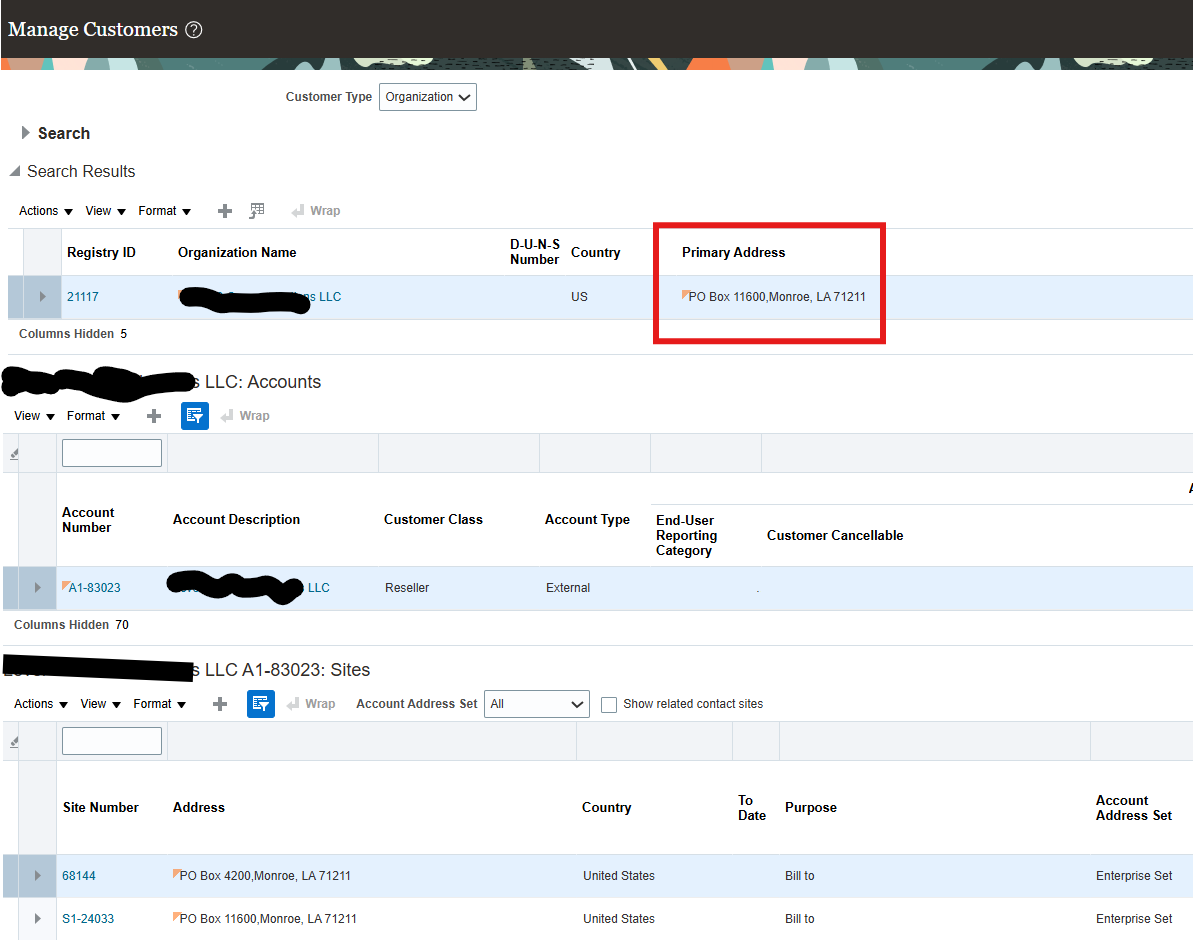Open View menu in Search Results toolbar

(105, 211)
